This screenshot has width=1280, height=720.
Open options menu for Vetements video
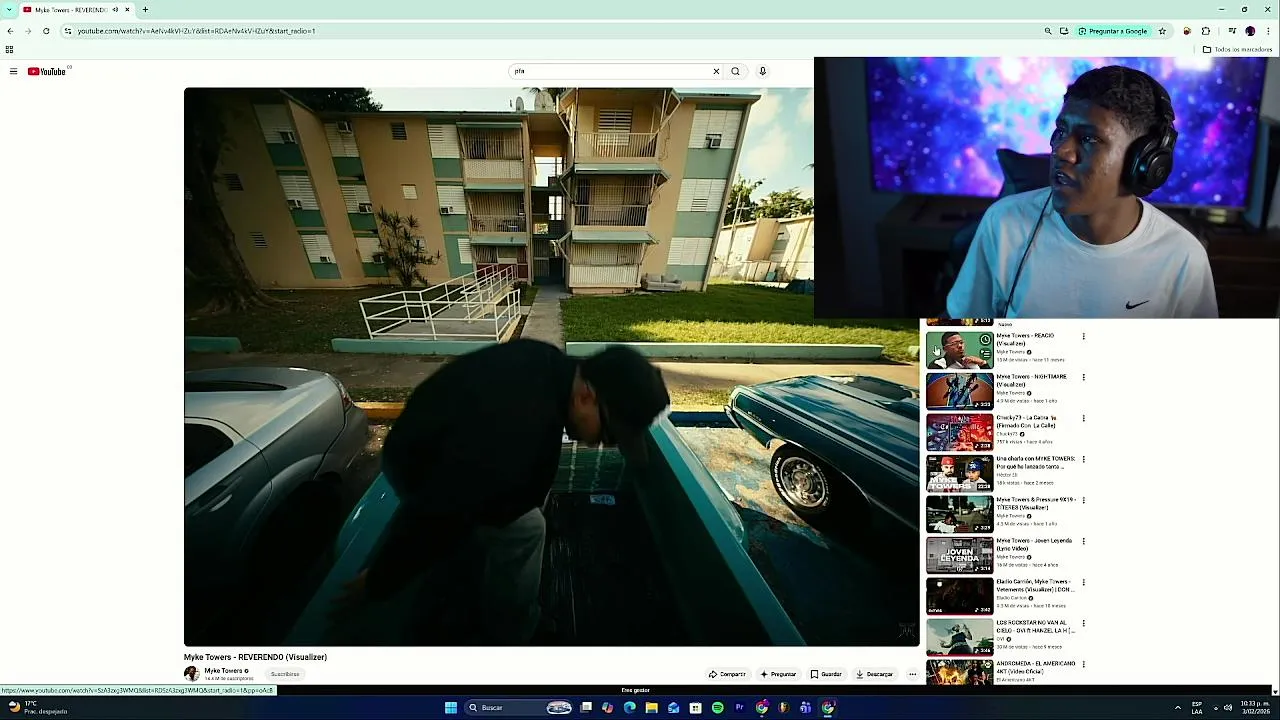[1083, 582]
